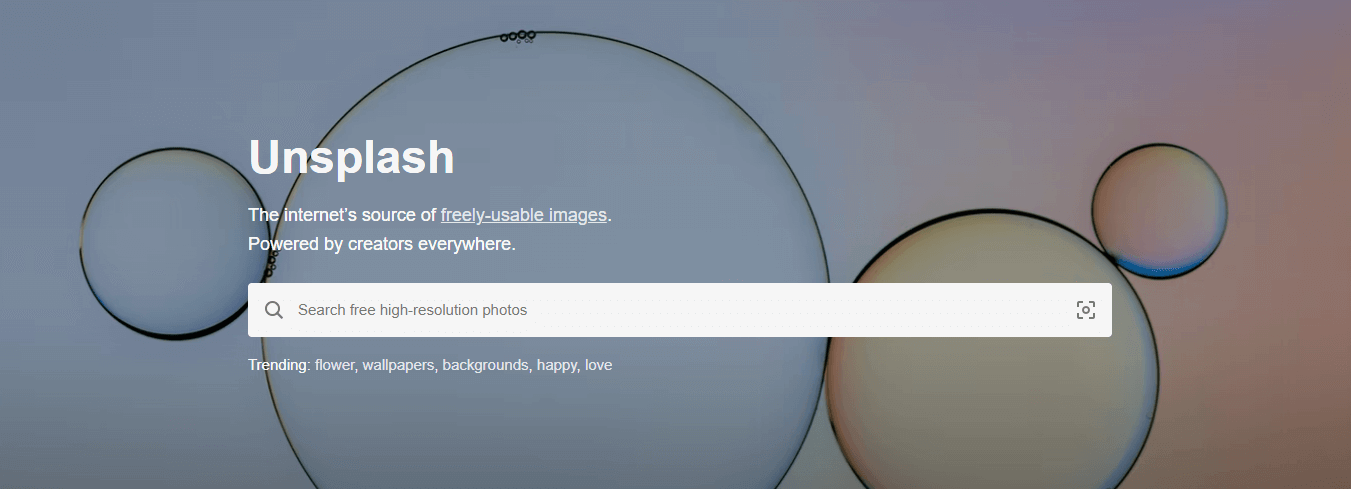Viewport: 1351px width, 489px height.
Task: Click the Unsplash heading title
Action: pyautogui.click(x=351, y=157)
